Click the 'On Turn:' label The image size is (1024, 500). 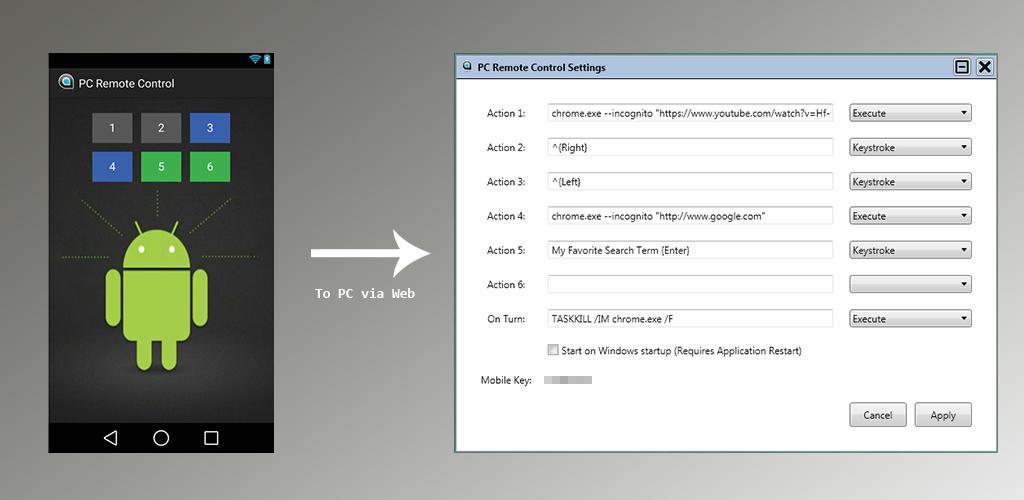pyautogui.click(x=506, y=319)
